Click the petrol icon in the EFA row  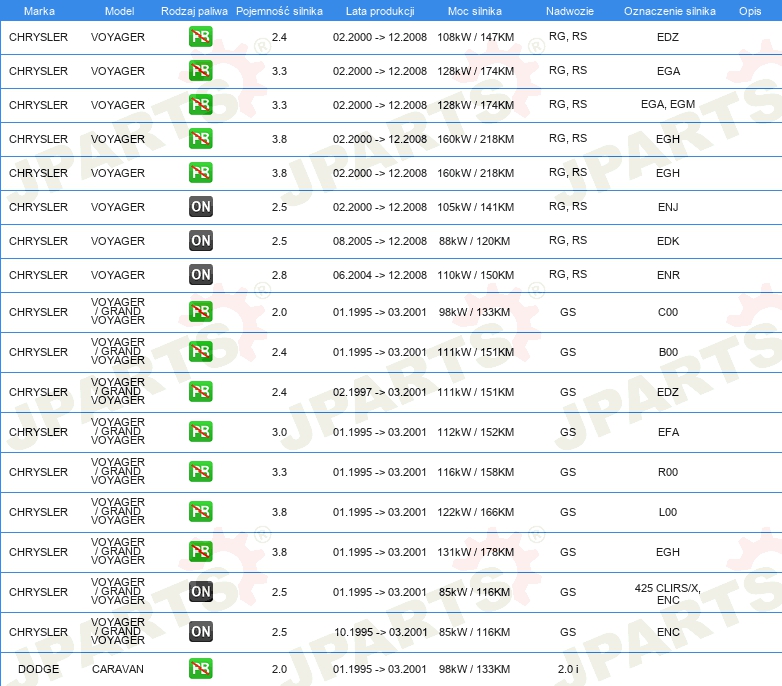tap(200, 432)
